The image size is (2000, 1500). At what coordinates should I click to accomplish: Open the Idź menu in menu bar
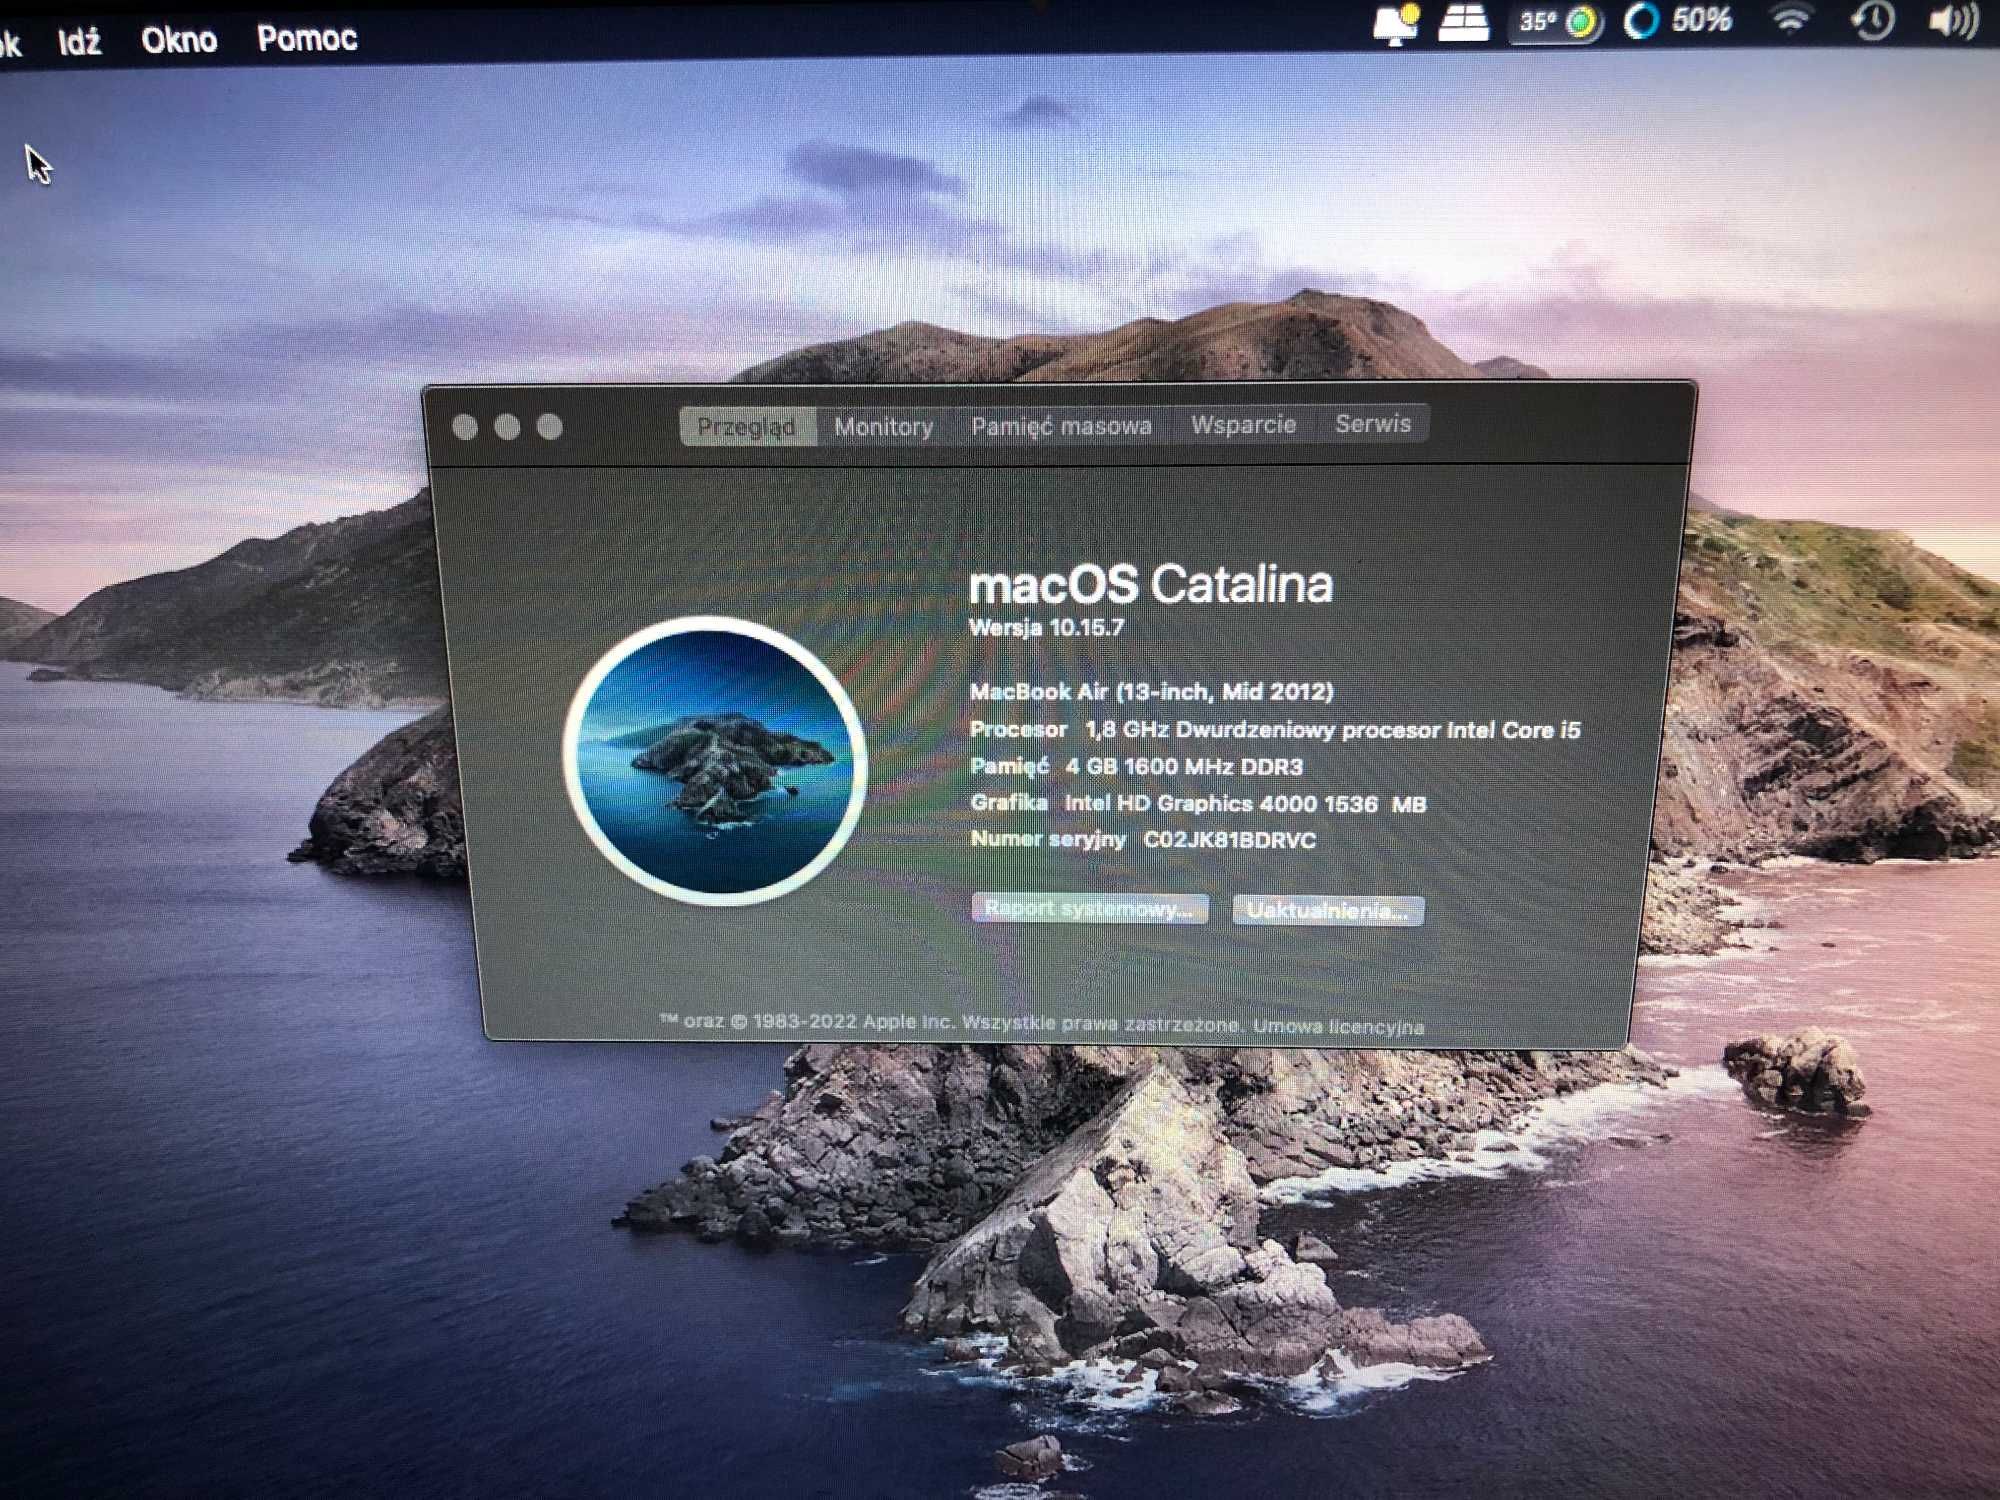80,42
